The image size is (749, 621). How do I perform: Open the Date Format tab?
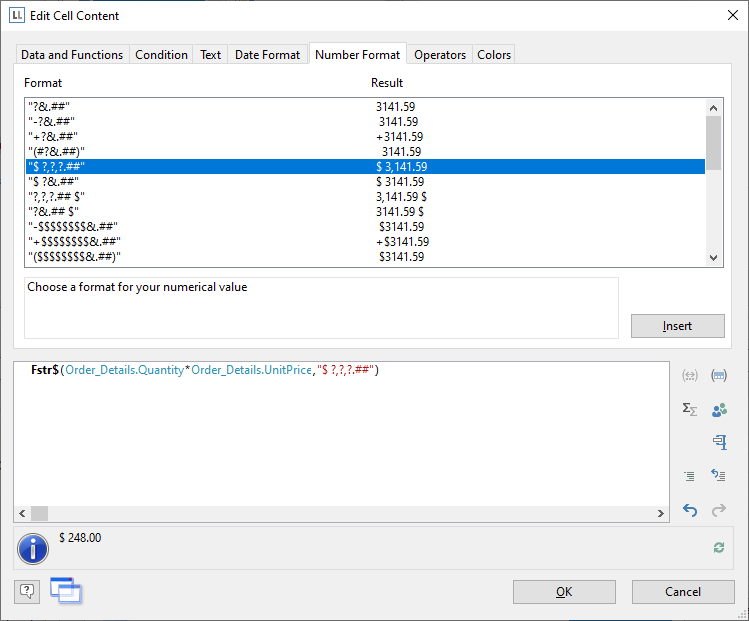coord(267,55)
